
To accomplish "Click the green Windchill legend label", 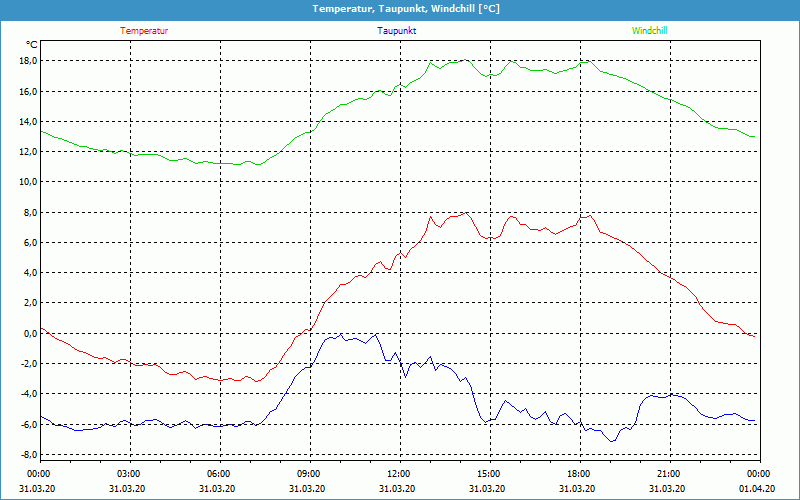I will point(649,31).
